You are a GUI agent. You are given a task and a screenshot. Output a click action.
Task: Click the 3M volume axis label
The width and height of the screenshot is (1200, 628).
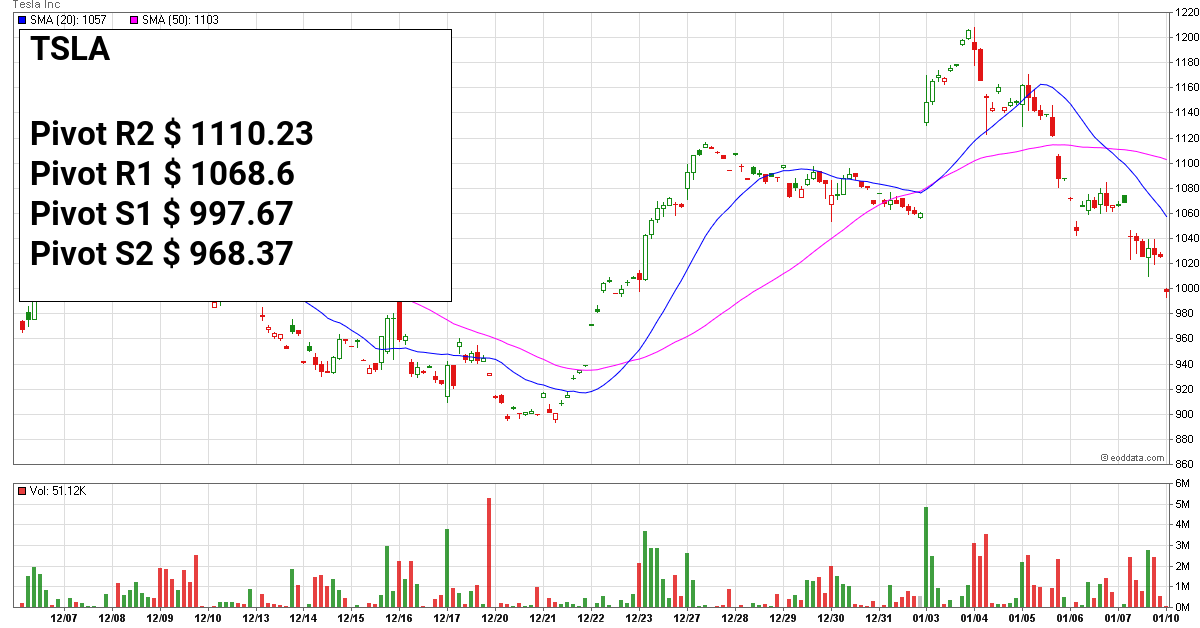click(1183, 545)
